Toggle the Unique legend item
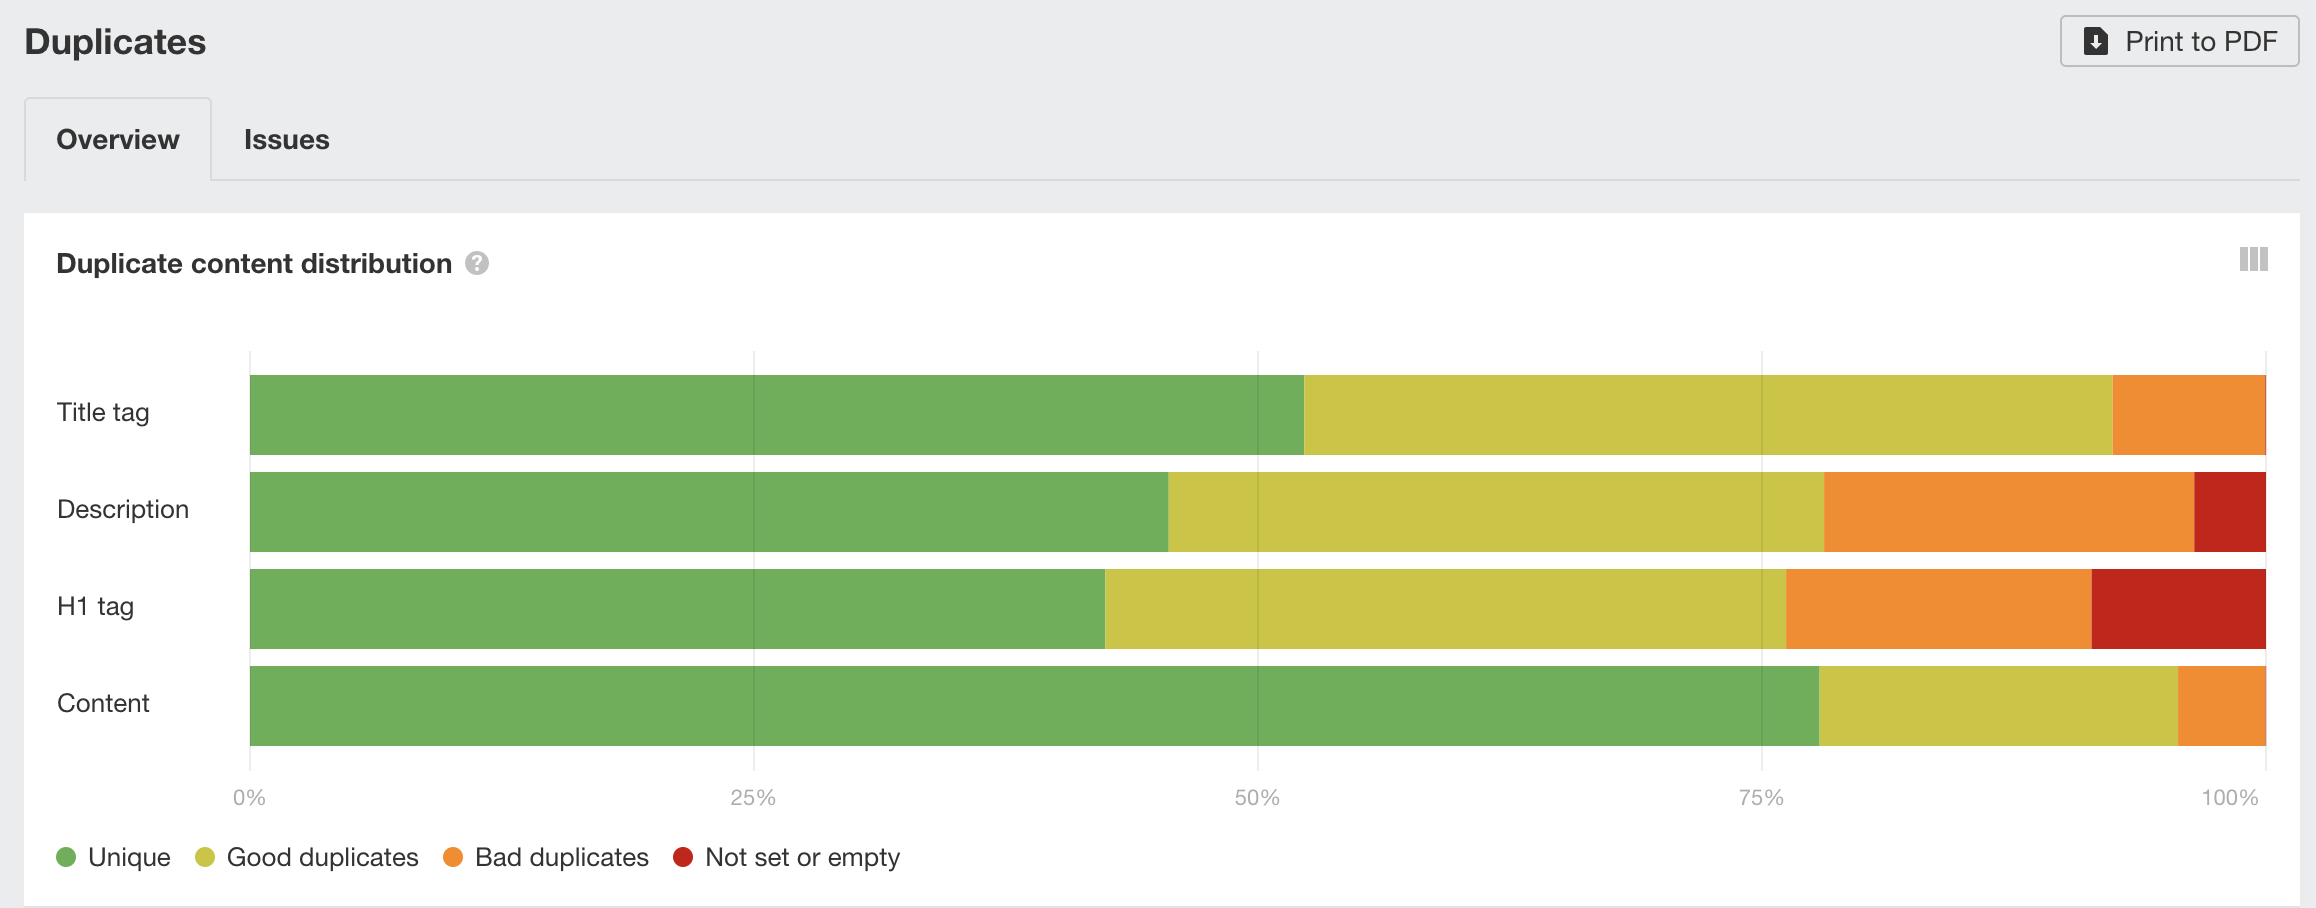 pyautogui.click(x=114, y=857)
